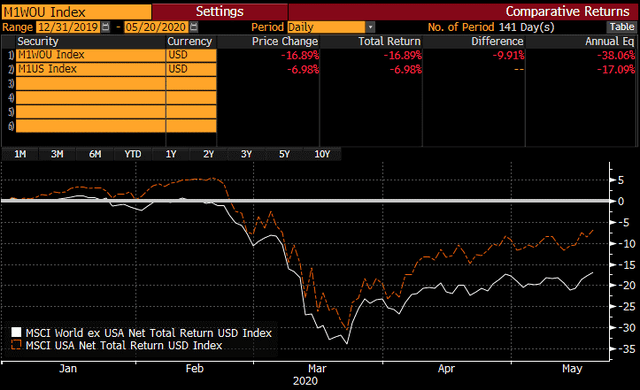
Task: Click the -6.98% total return value
Action: 405,69
